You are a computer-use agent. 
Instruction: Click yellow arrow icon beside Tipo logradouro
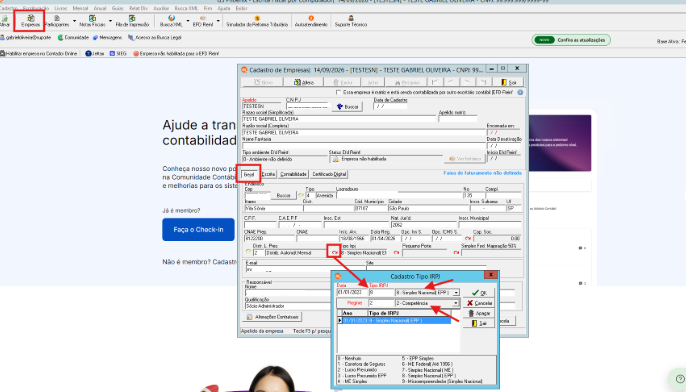[x=301, y=195]
